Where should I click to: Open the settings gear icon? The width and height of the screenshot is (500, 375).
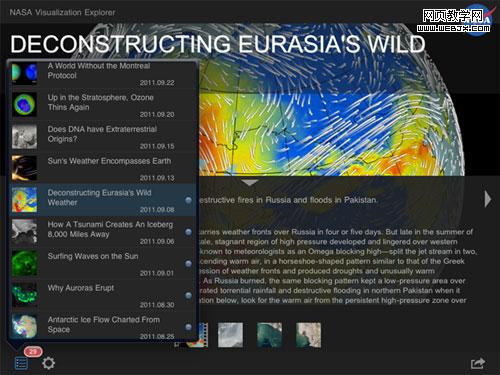48,363
